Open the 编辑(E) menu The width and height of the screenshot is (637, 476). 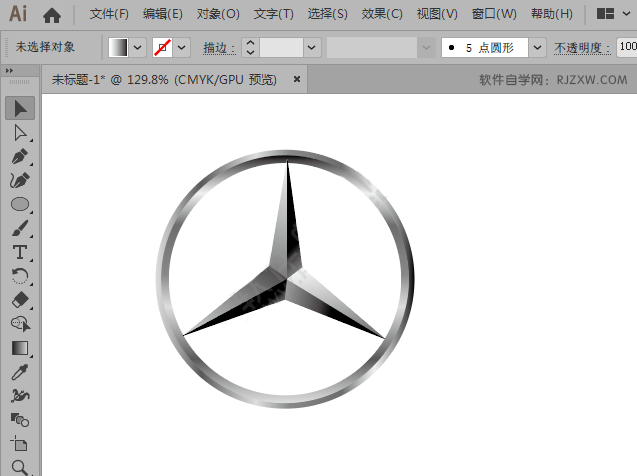(162, 14)
